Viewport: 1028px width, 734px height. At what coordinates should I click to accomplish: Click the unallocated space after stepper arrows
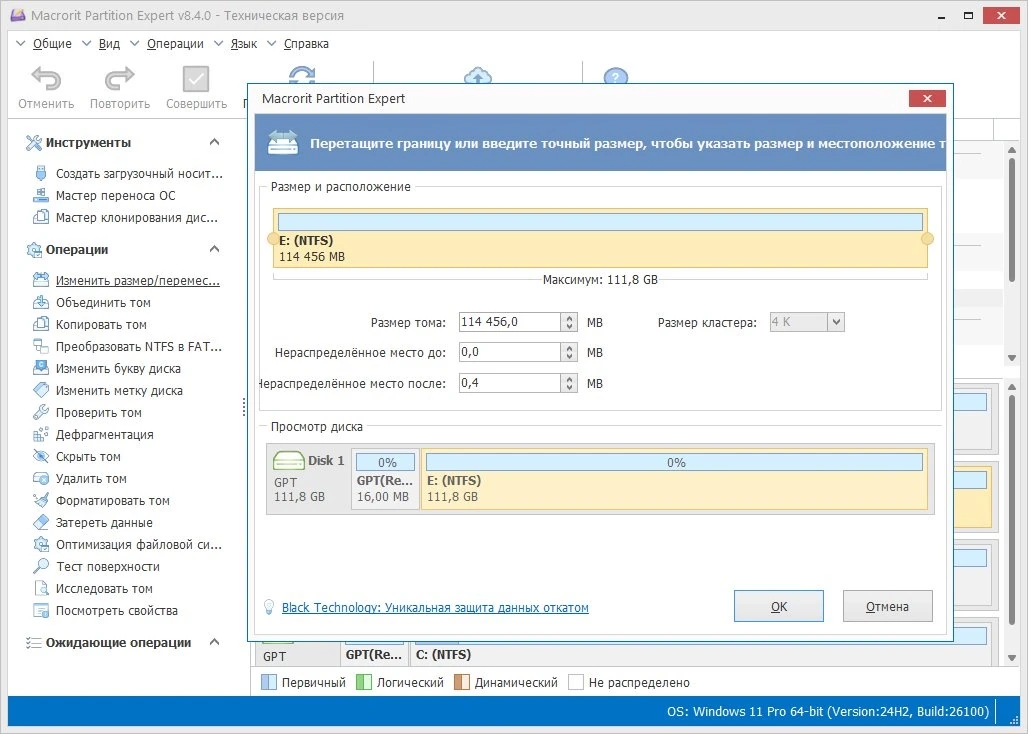click(x=569, y=383)
